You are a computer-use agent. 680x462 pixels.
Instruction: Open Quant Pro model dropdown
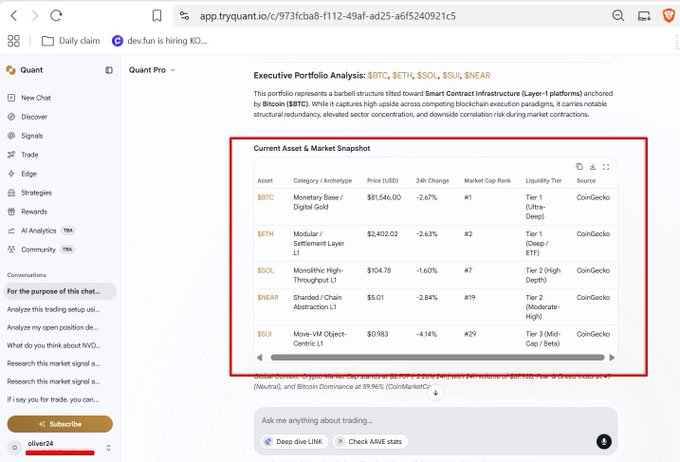(152, 70)
